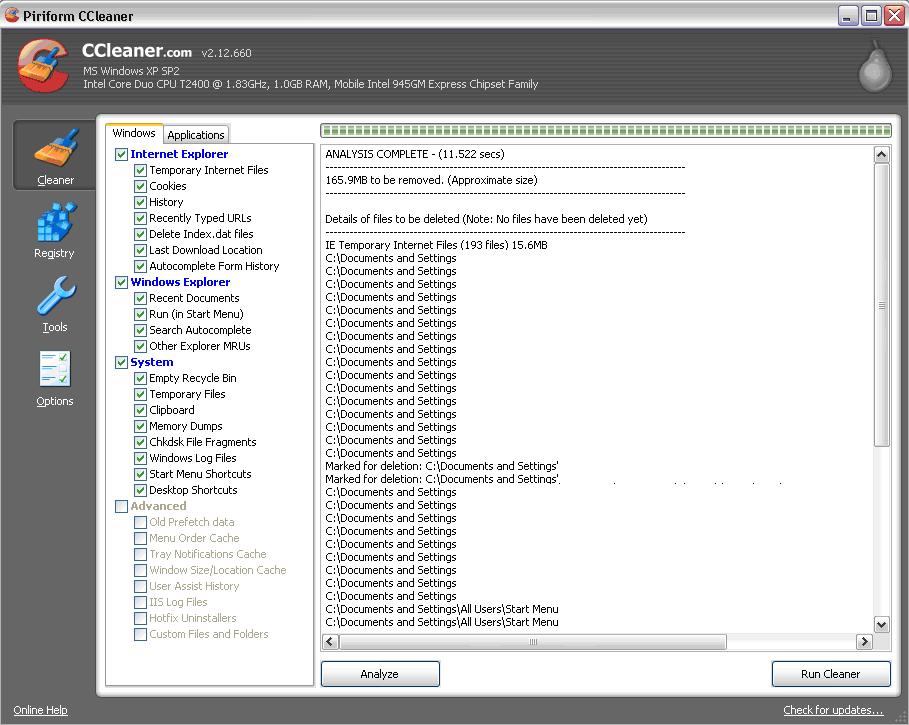This screenshot has height=725, width=909.
Task: Uncheck Run (in Start Menu)
Action: pyautogui.click(x=140, y=314)
